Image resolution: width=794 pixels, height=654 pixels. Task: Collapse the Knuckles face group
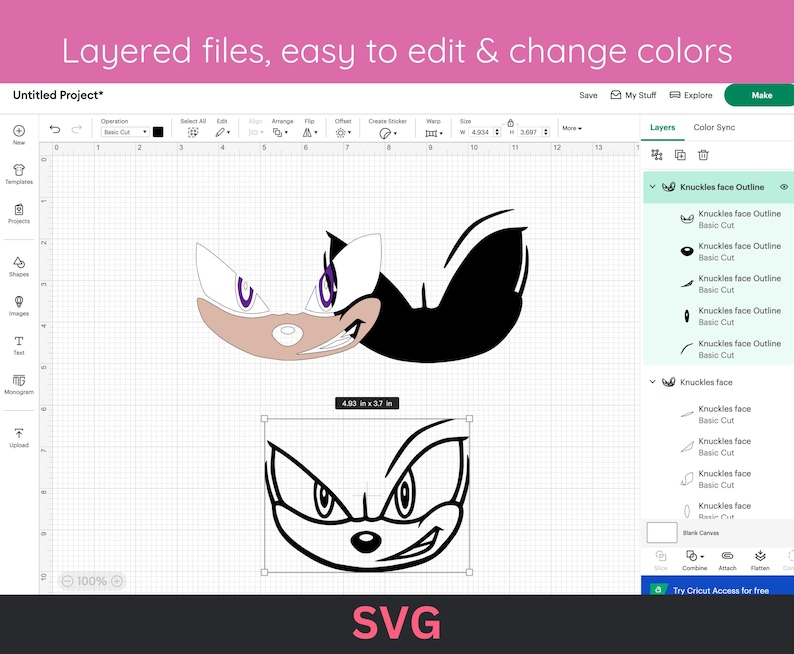pyautogui.click(x=653, y=382)
